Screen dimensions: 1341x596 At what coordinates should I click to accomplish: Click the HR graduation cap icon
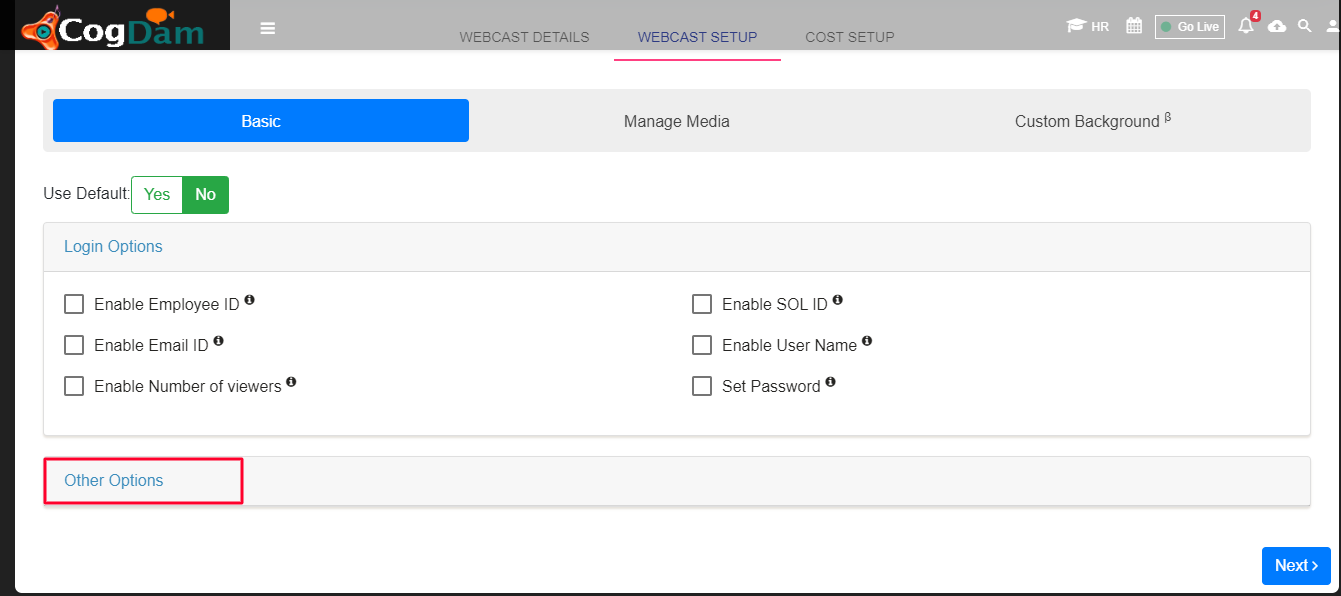tap(1076, 26)
